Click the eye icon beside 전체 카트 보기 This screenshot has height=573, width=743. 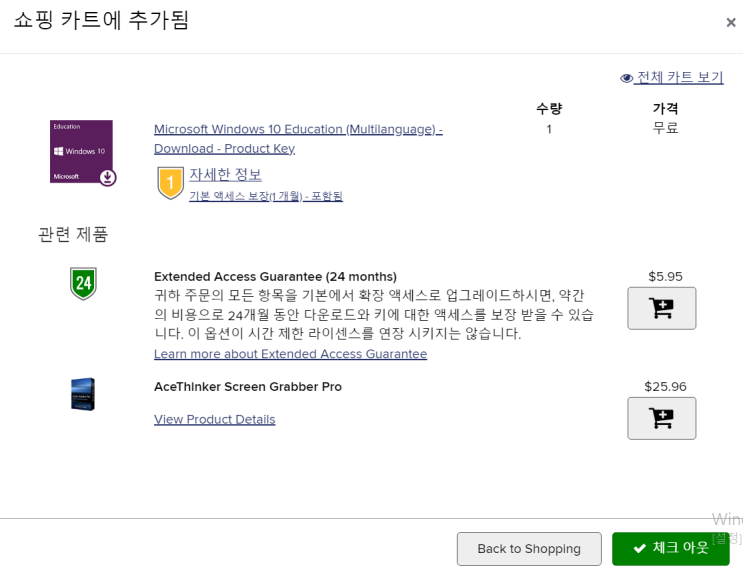[x=626, y=78]
